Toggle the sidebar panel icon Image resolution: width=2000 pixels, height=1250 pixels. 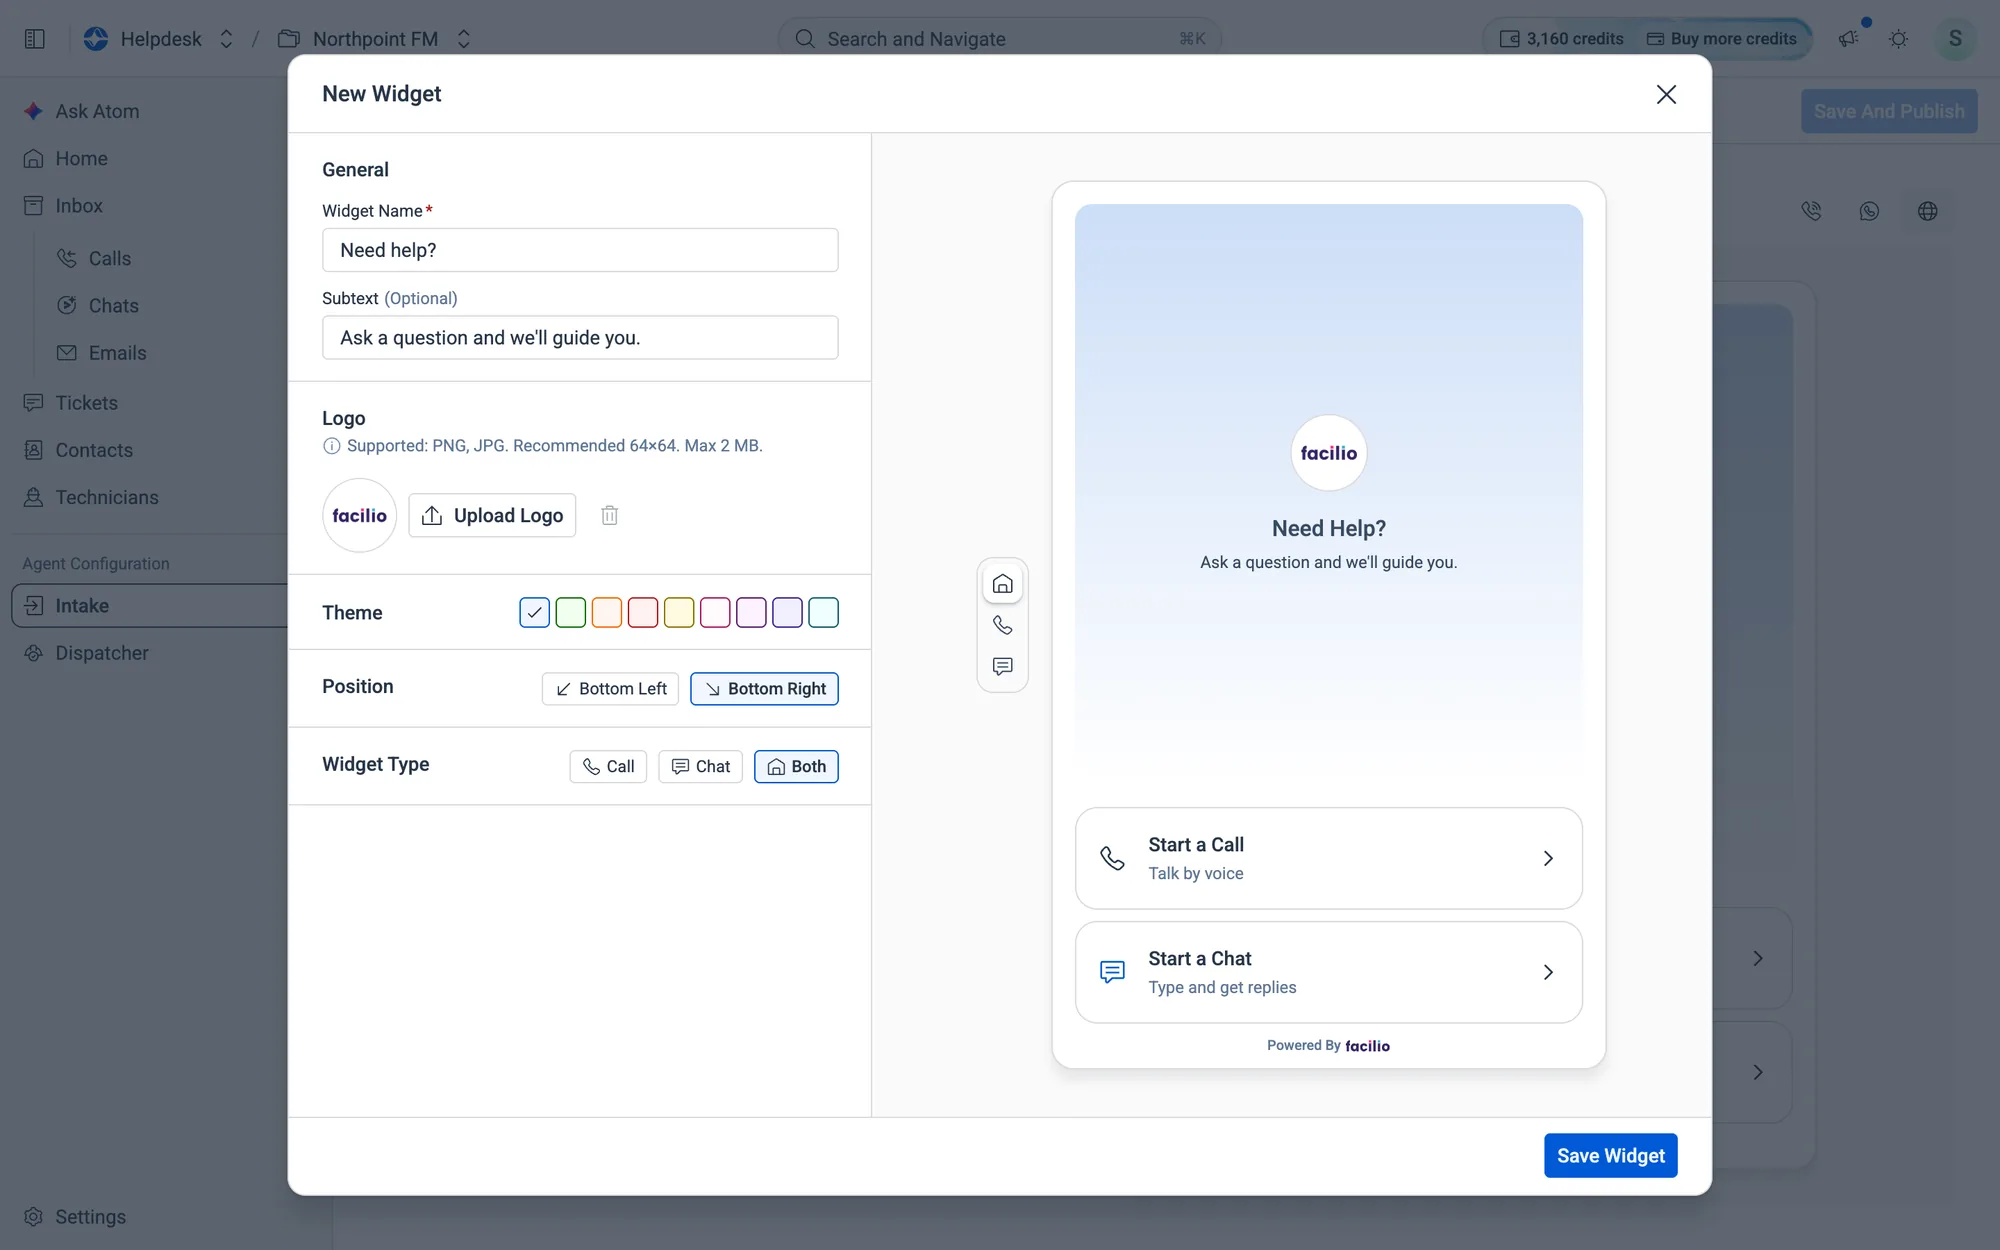(35, 39)
